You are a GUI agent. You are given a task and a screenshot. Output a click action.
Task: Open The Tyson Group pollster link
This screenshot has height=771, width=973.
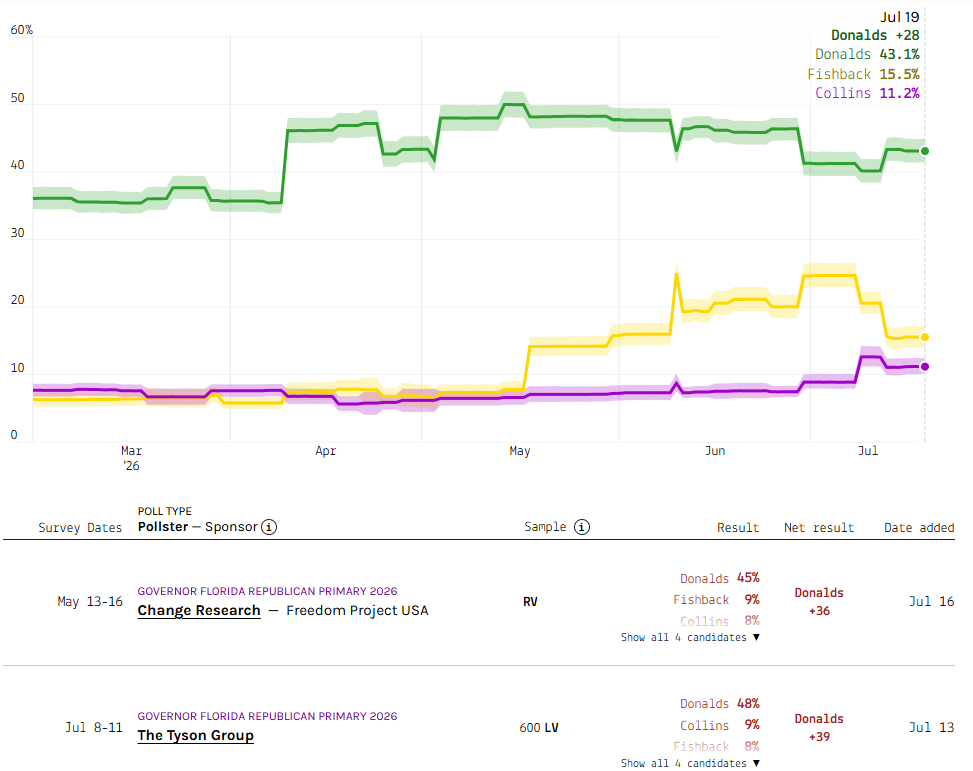pos(195,736)
